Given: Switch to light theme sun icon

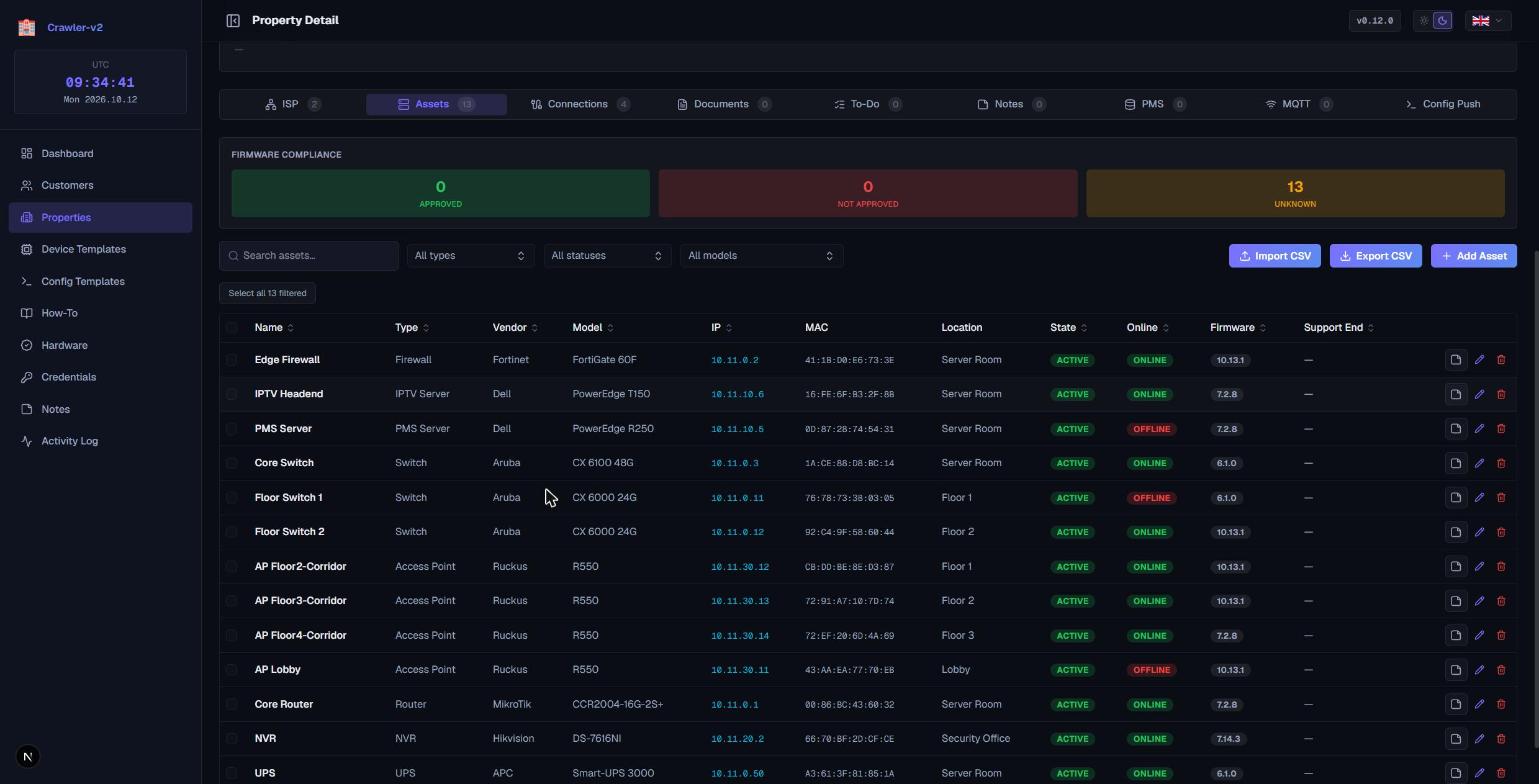Looking at the screenshot, I should click(x=1424, y=20).
